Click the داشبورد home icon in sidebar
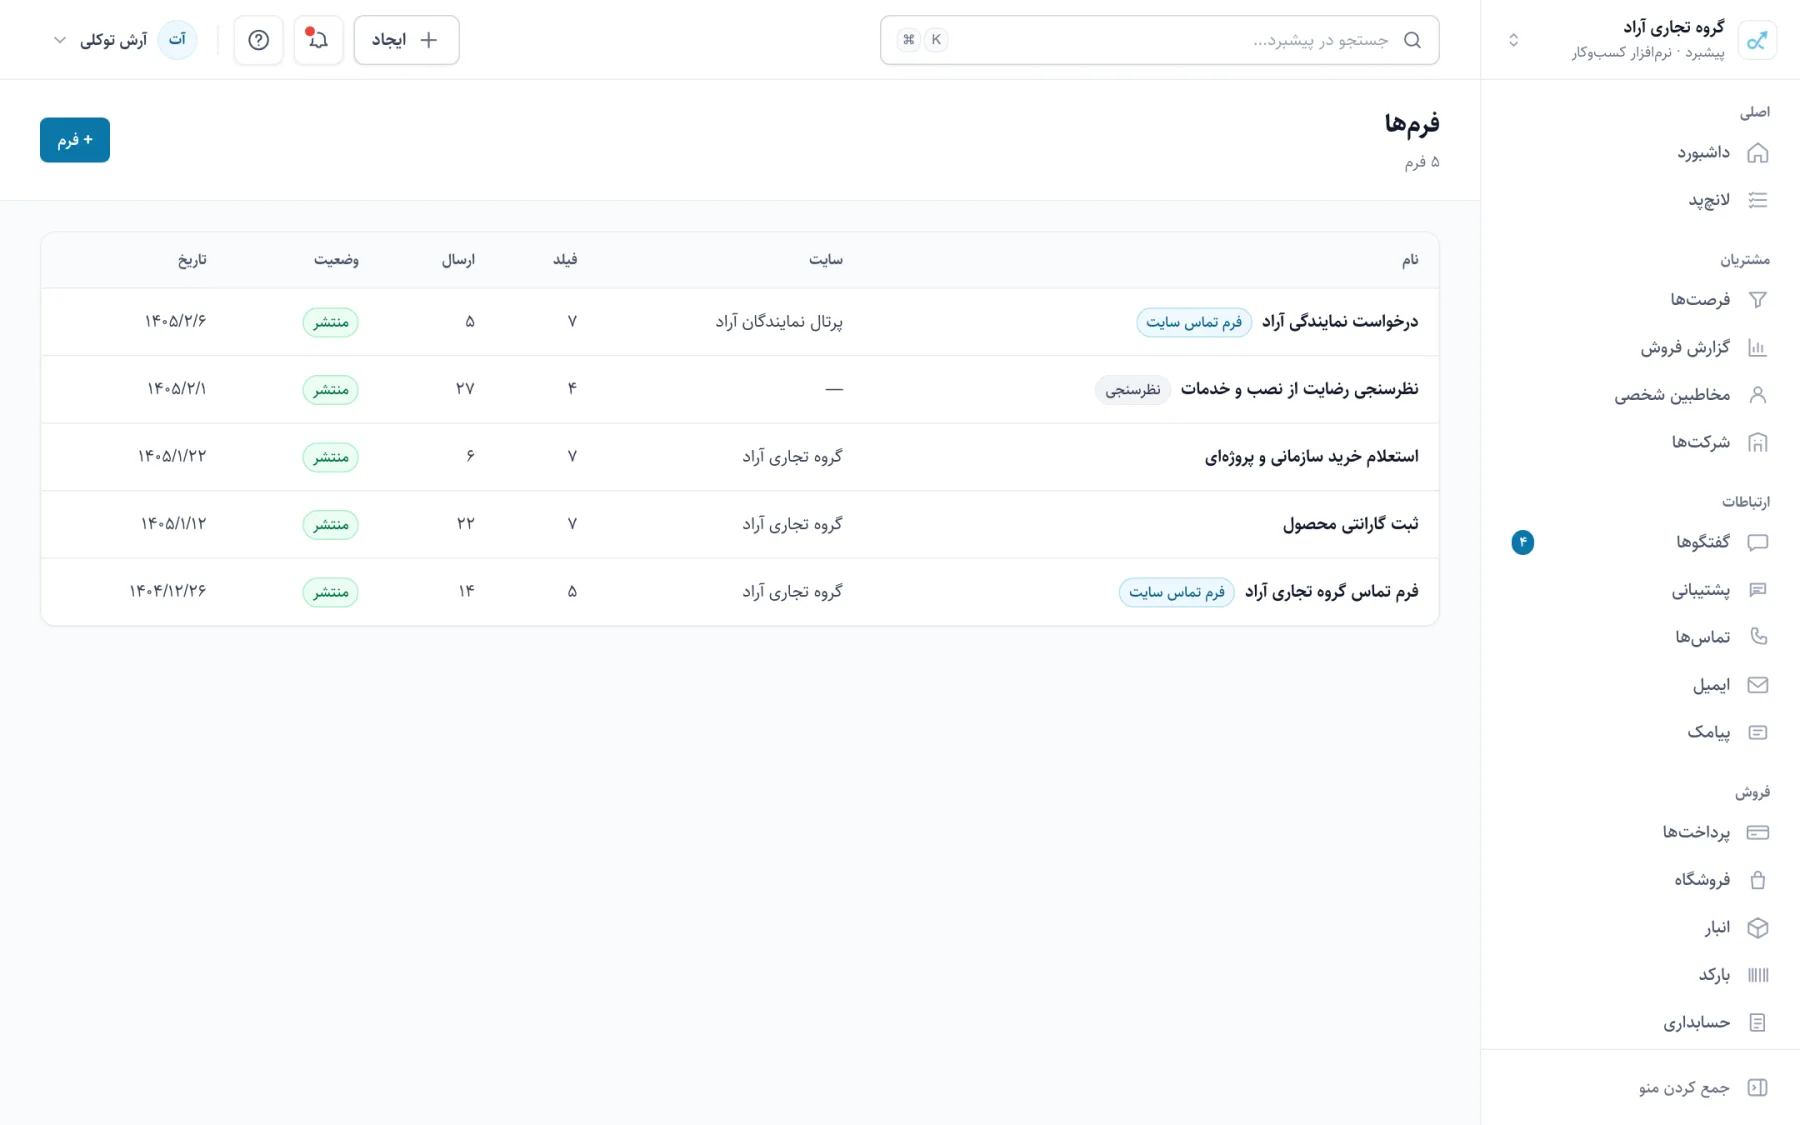 click(x=1757, y=153)
